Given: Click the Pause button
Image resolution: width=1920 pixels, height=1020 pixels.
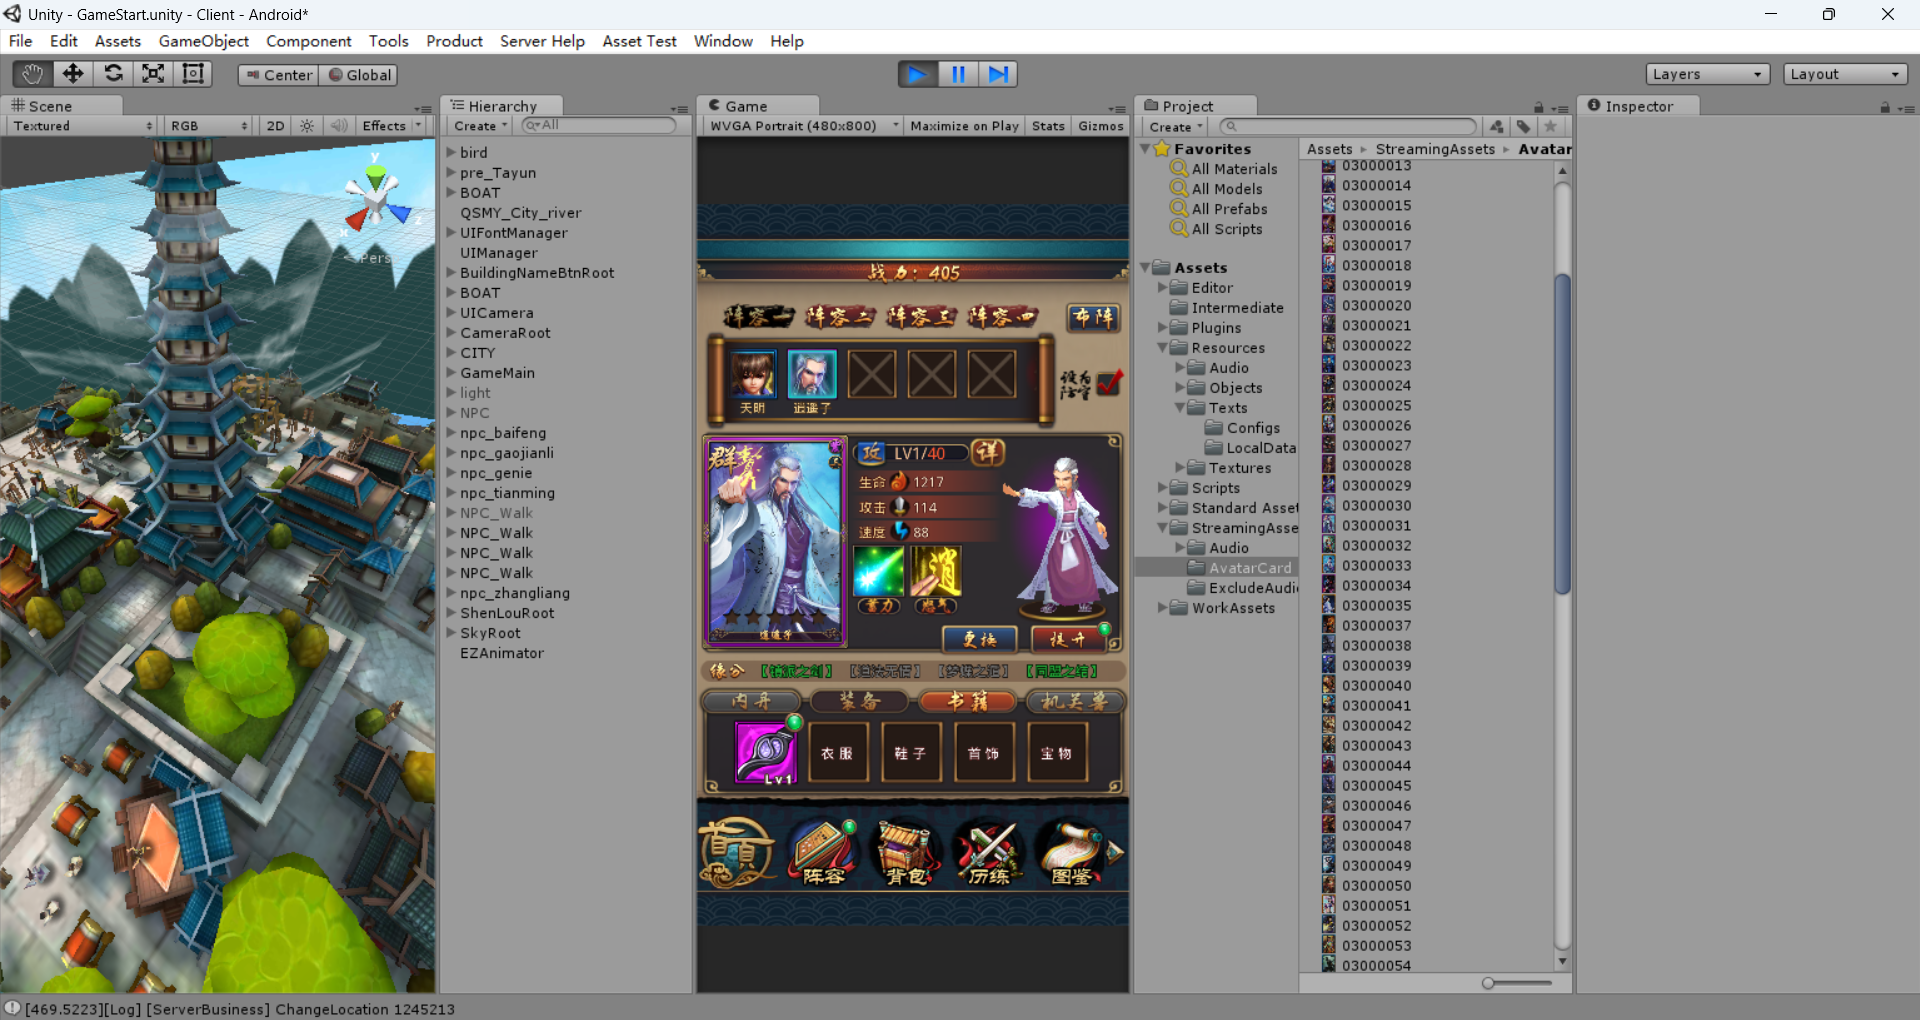Looking at the screenshot, I should tap(958, 74).
